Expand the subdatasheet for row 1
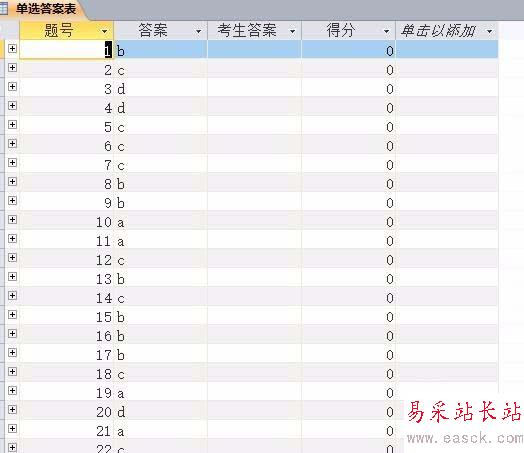 (12, 48)
